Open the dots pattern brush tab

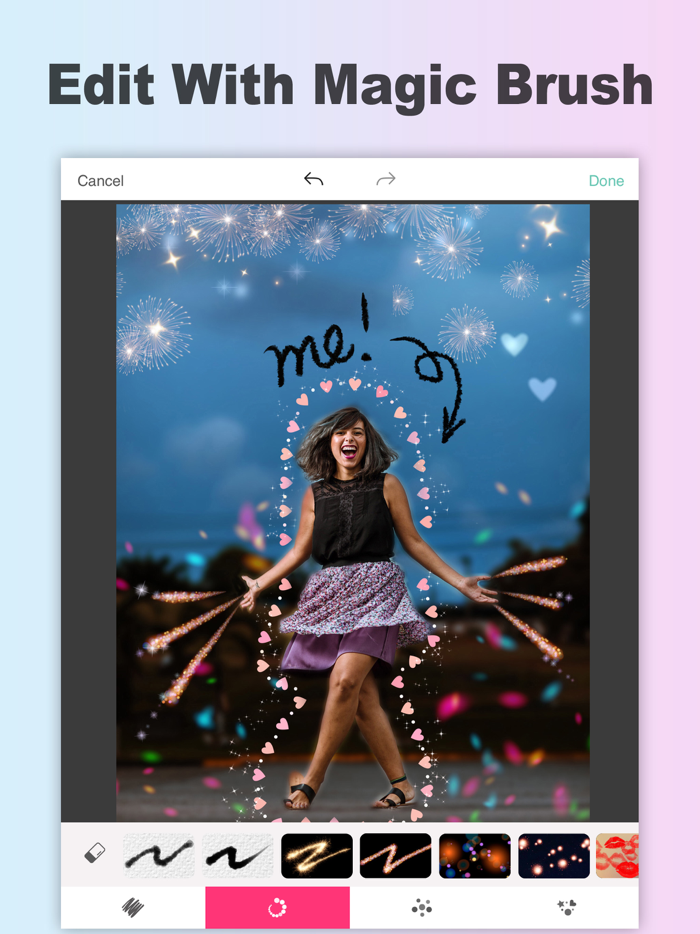[422, 907]
